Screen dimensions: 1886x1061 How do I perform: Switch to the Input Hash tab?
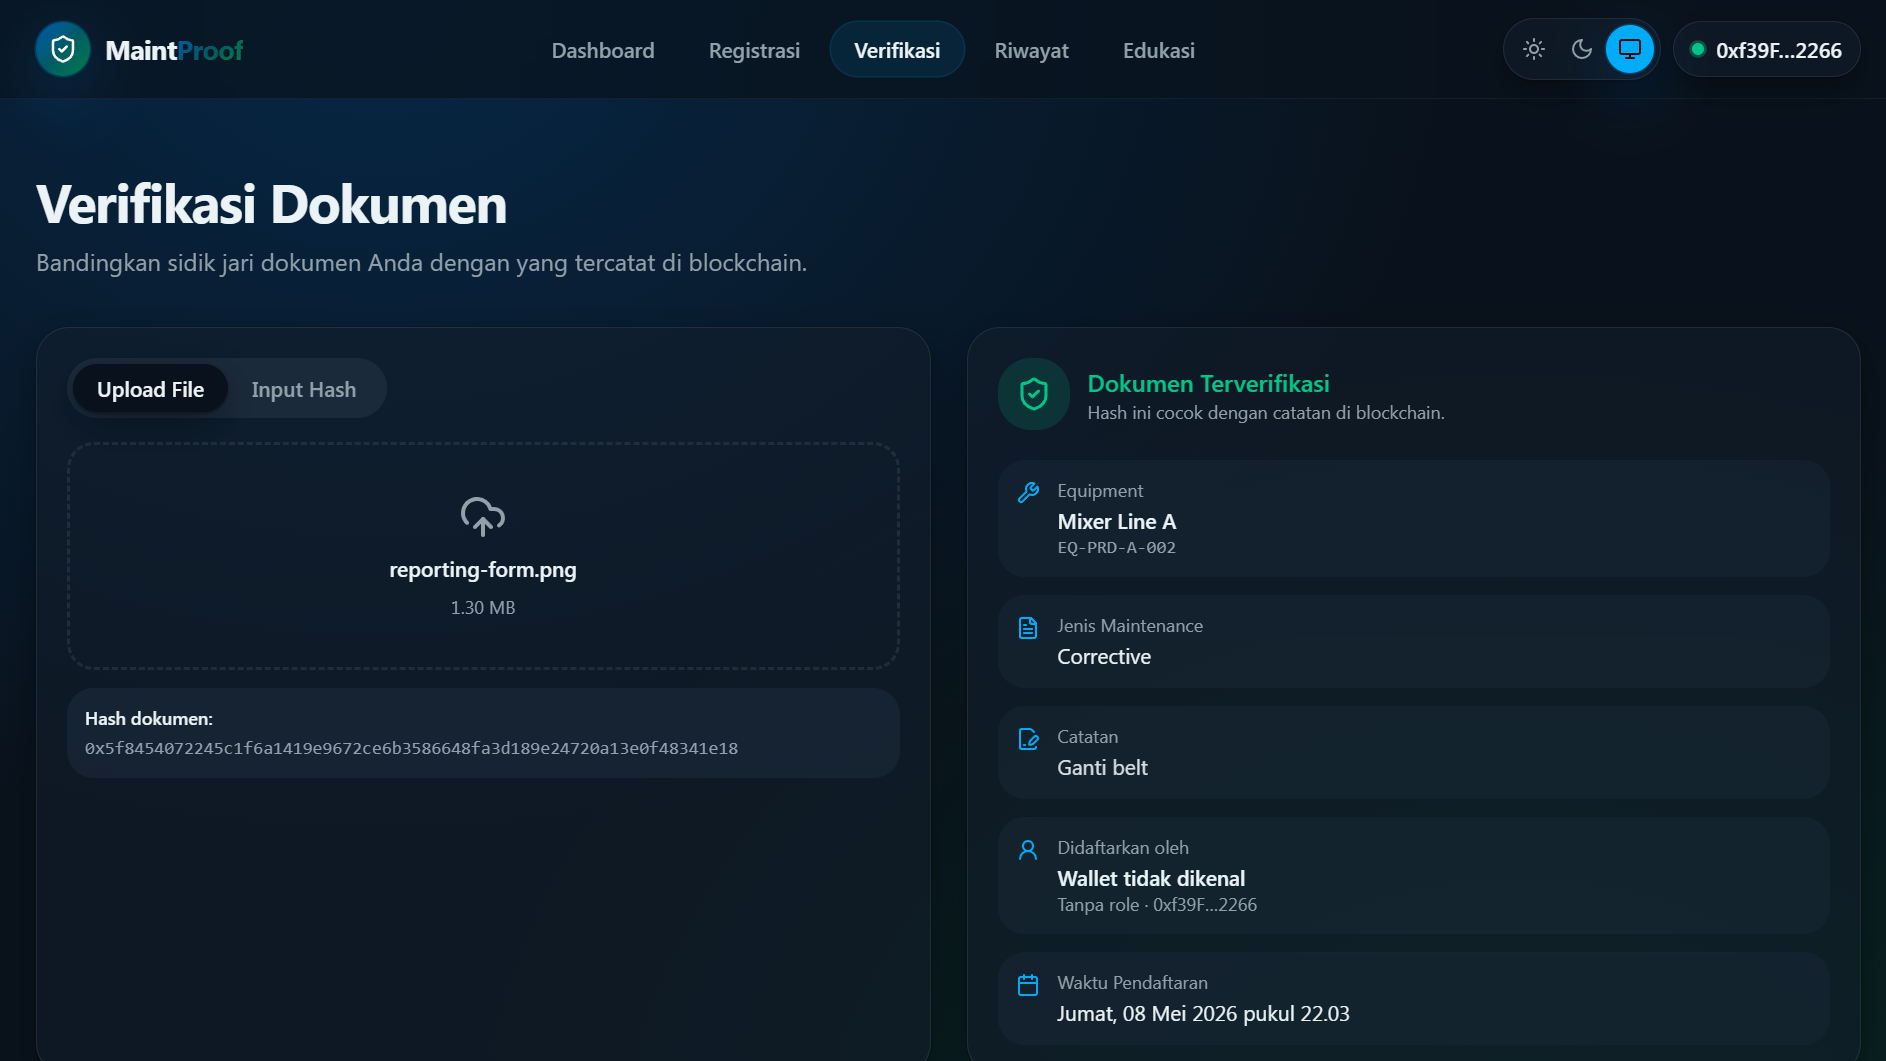[x=304, y=389]
